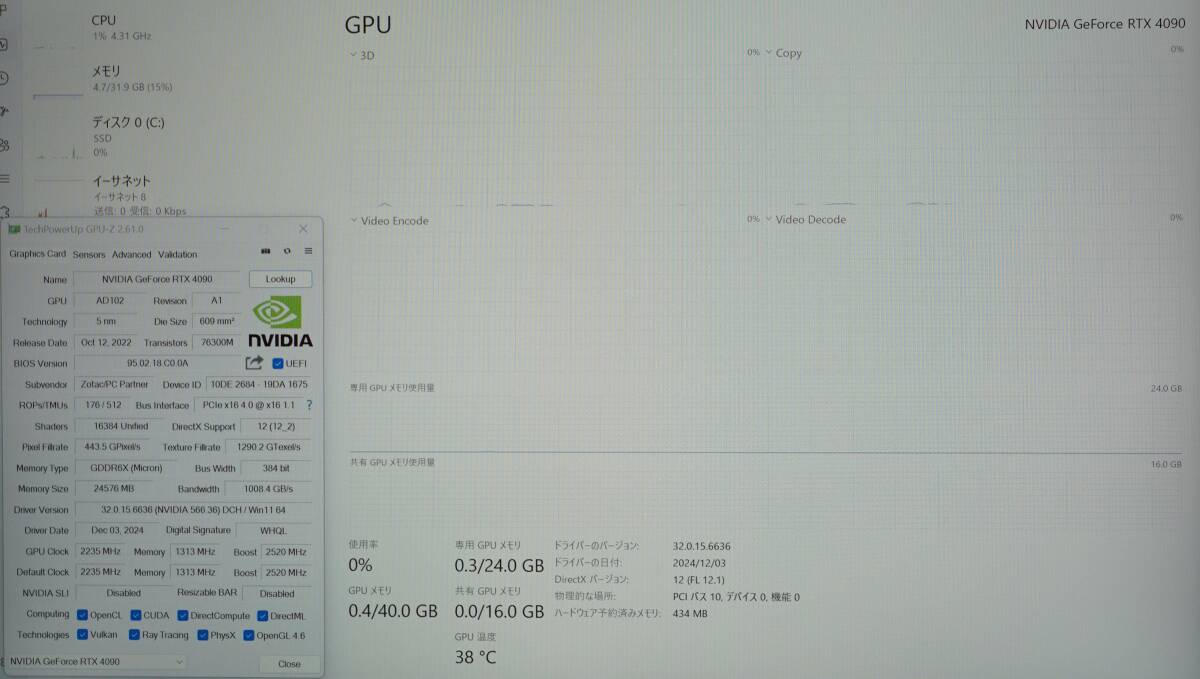The image size is (1200, 679).
Task: Click the GPU 温度 38 °C value
Action: pos(475,657)
